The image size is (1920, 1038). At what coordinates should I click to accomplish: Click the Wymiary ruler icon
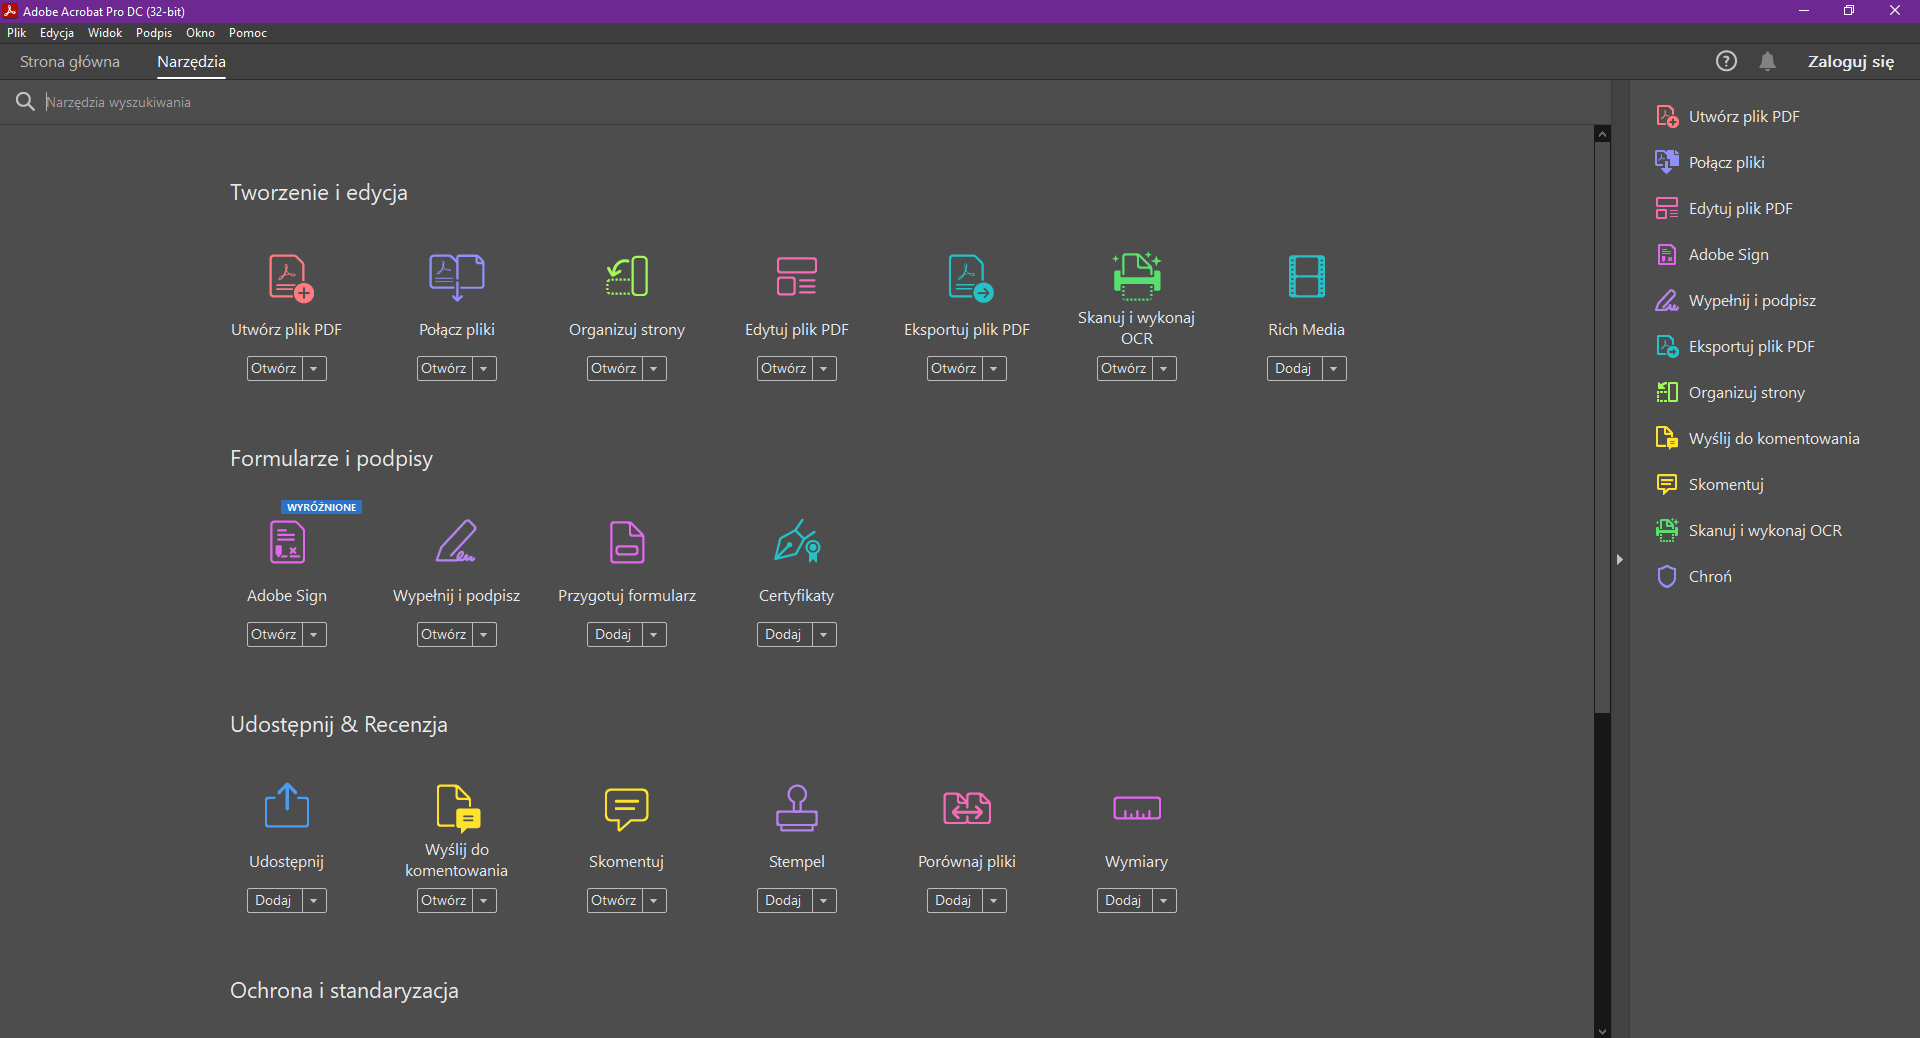pyautogui.click(x=1137, y=808)
